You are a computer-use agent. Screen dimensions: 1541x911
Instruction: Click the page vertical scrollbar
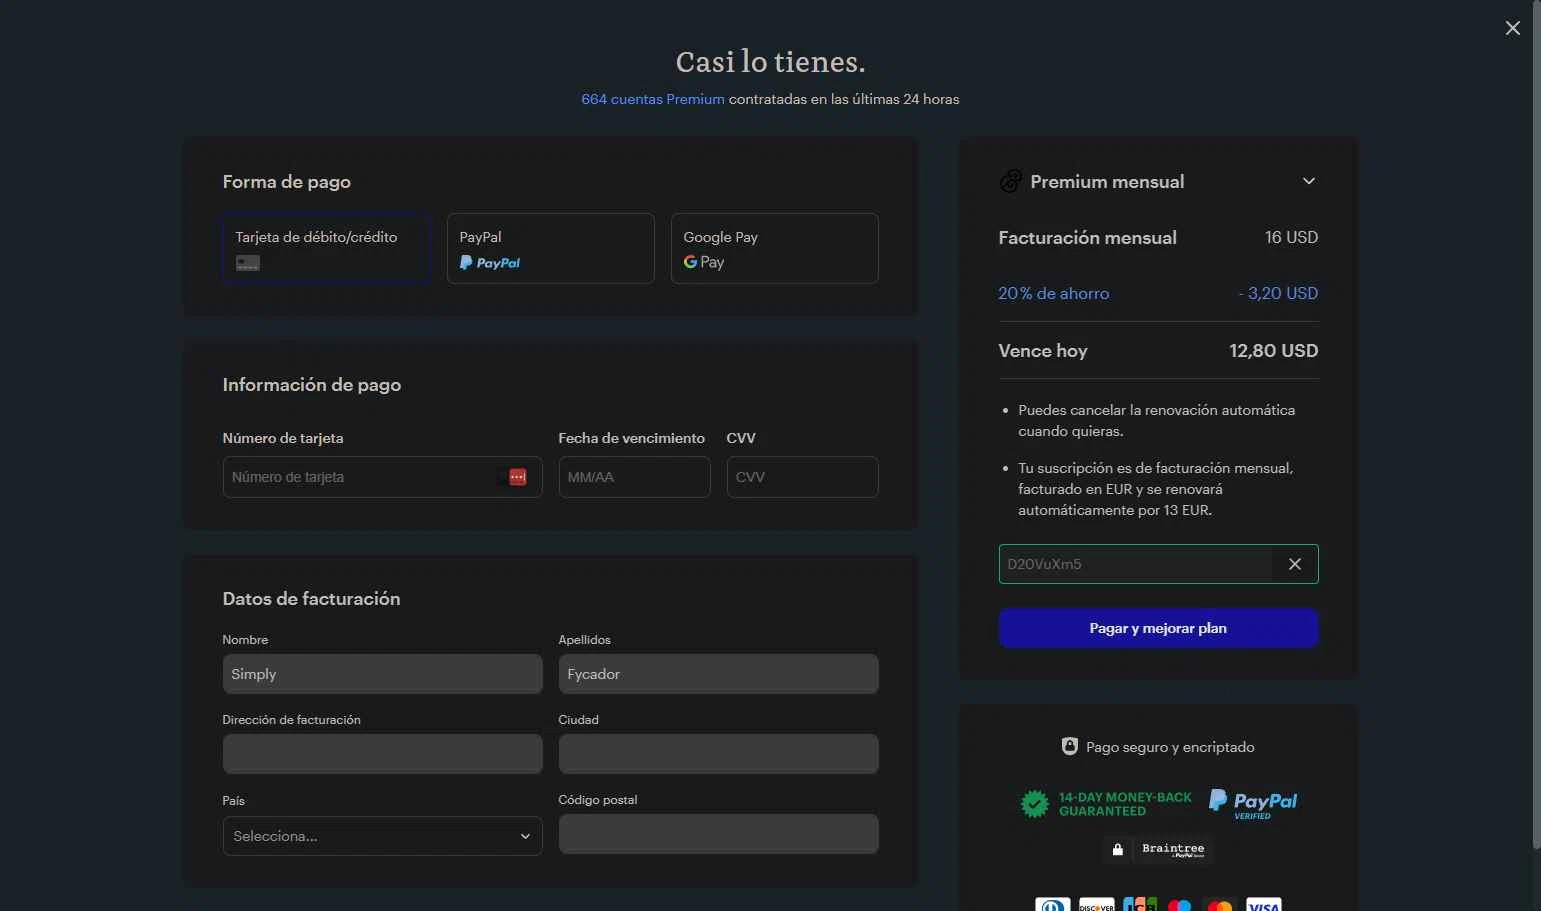click(x=1536, y=425)
